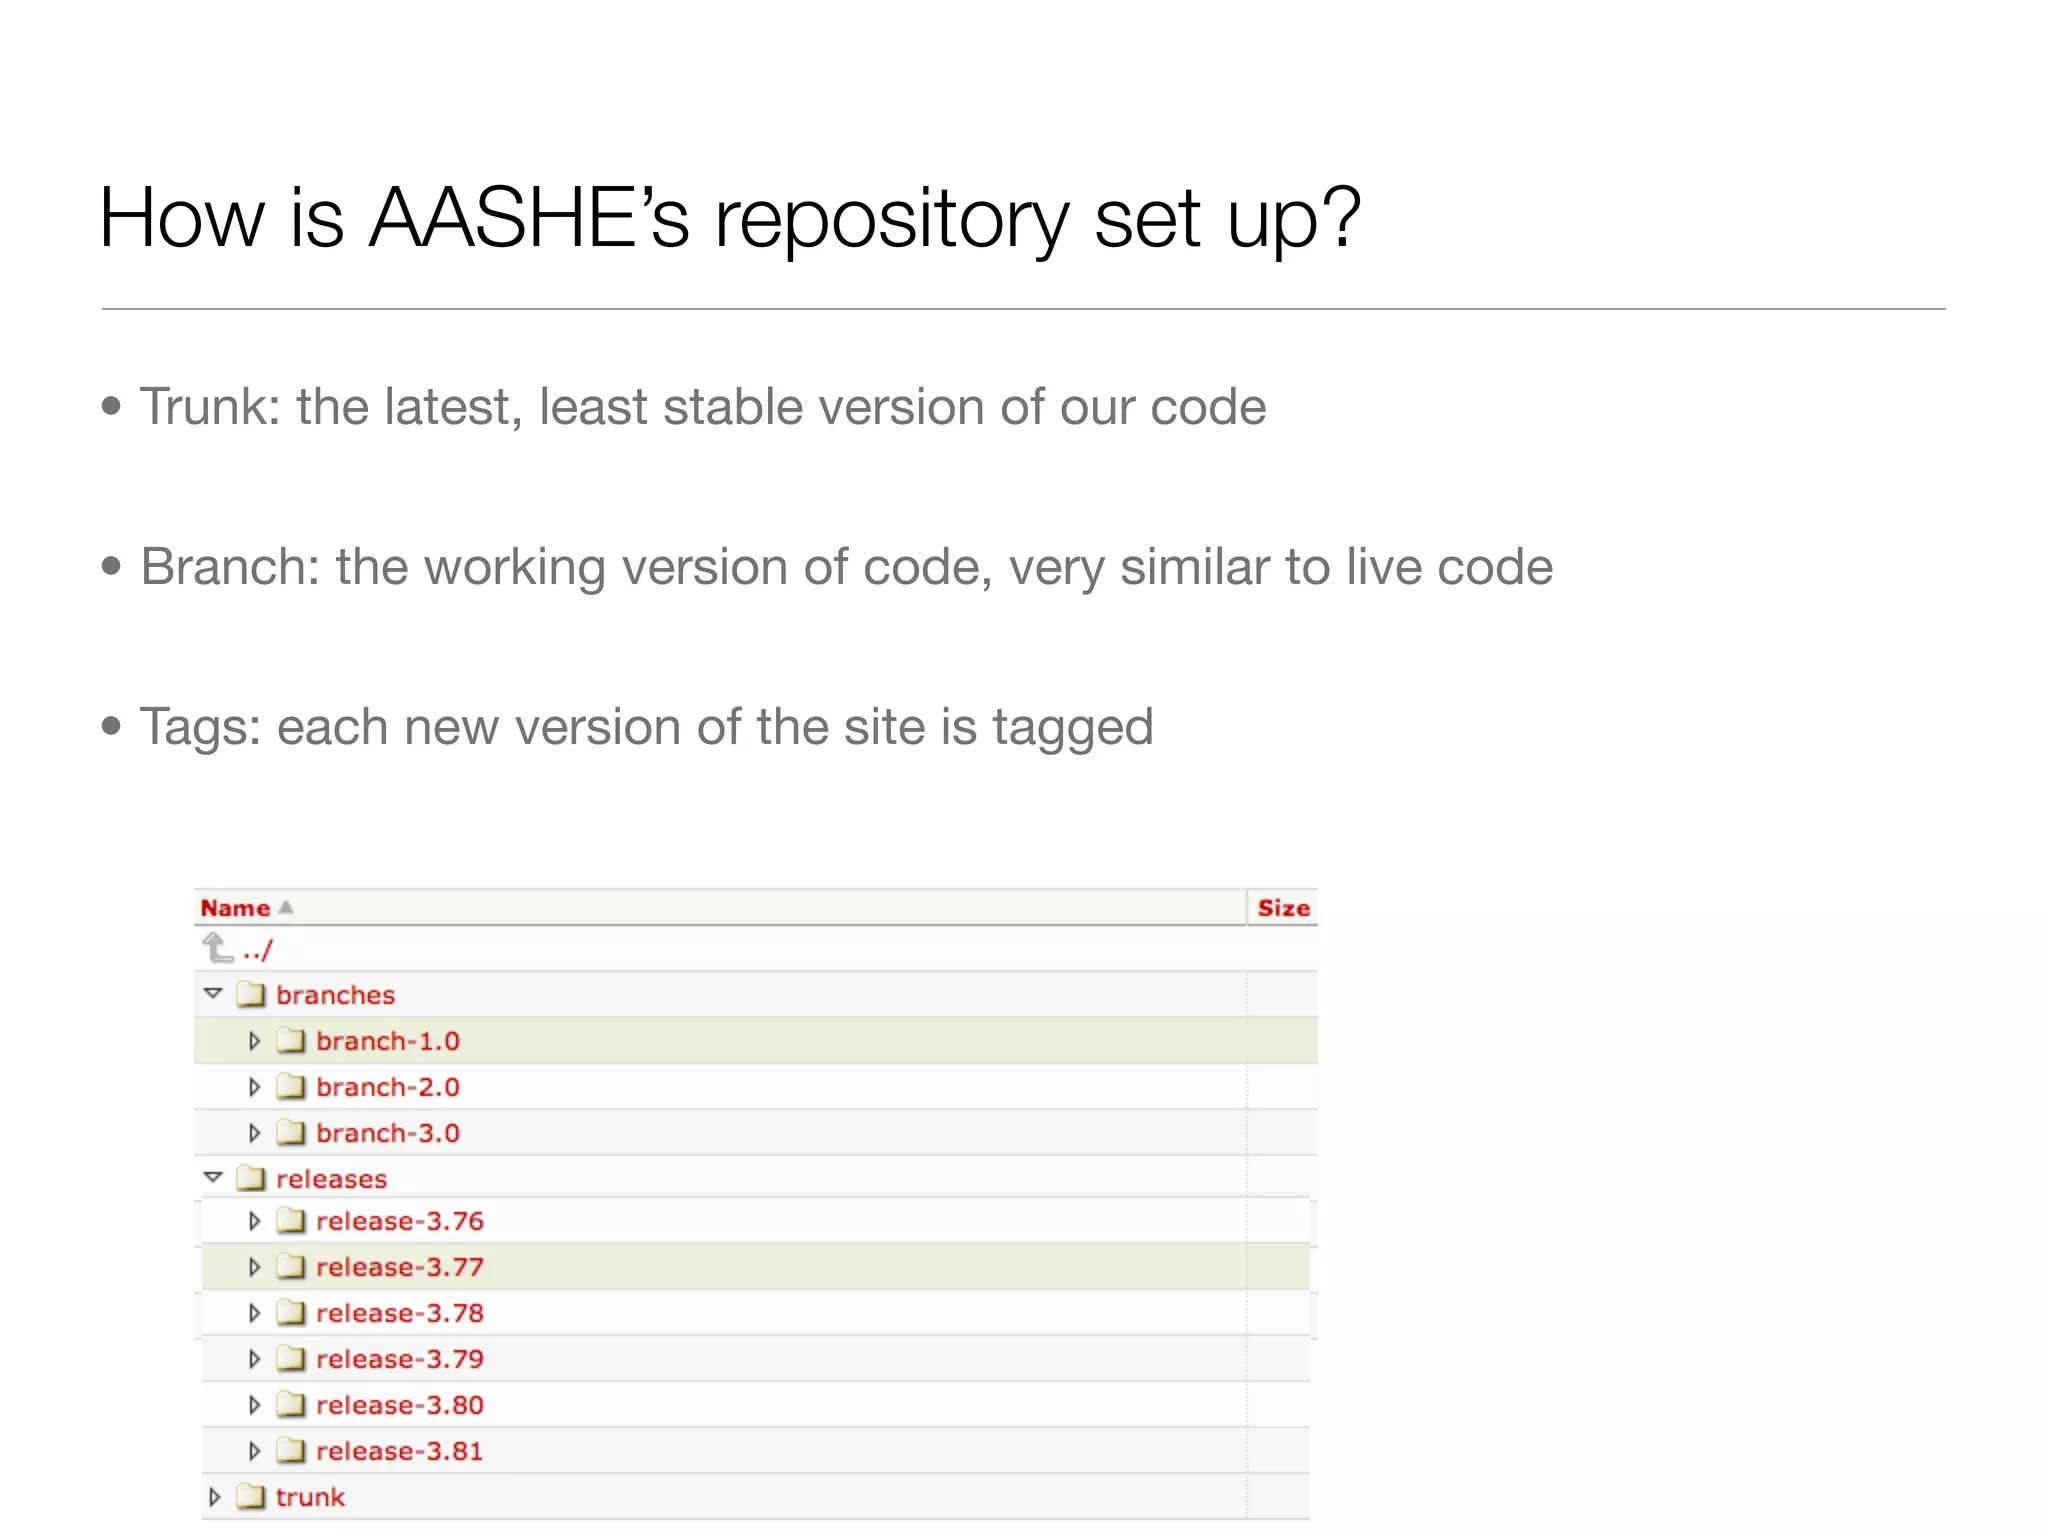Image resolution: width=2048 pixels, height=1536 pixels.
Task: Click the sort arrow next to Name
Action: [x=286, y=907]
